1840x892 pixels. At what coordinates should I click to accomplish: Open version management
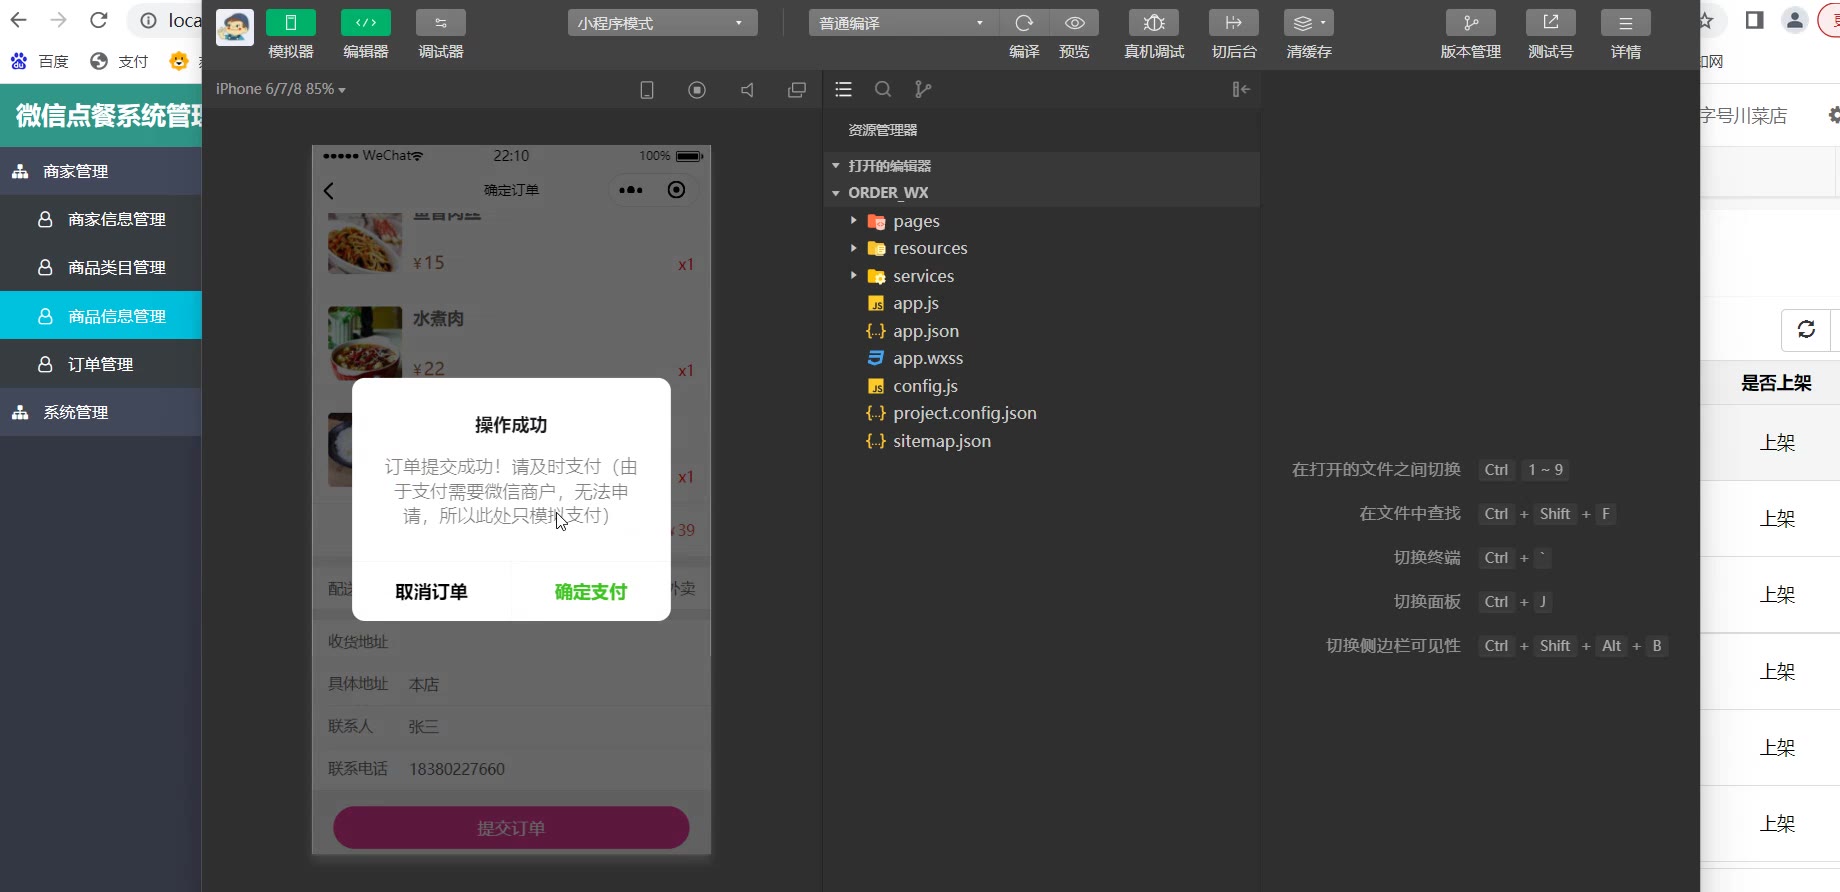pos(1470,23)
